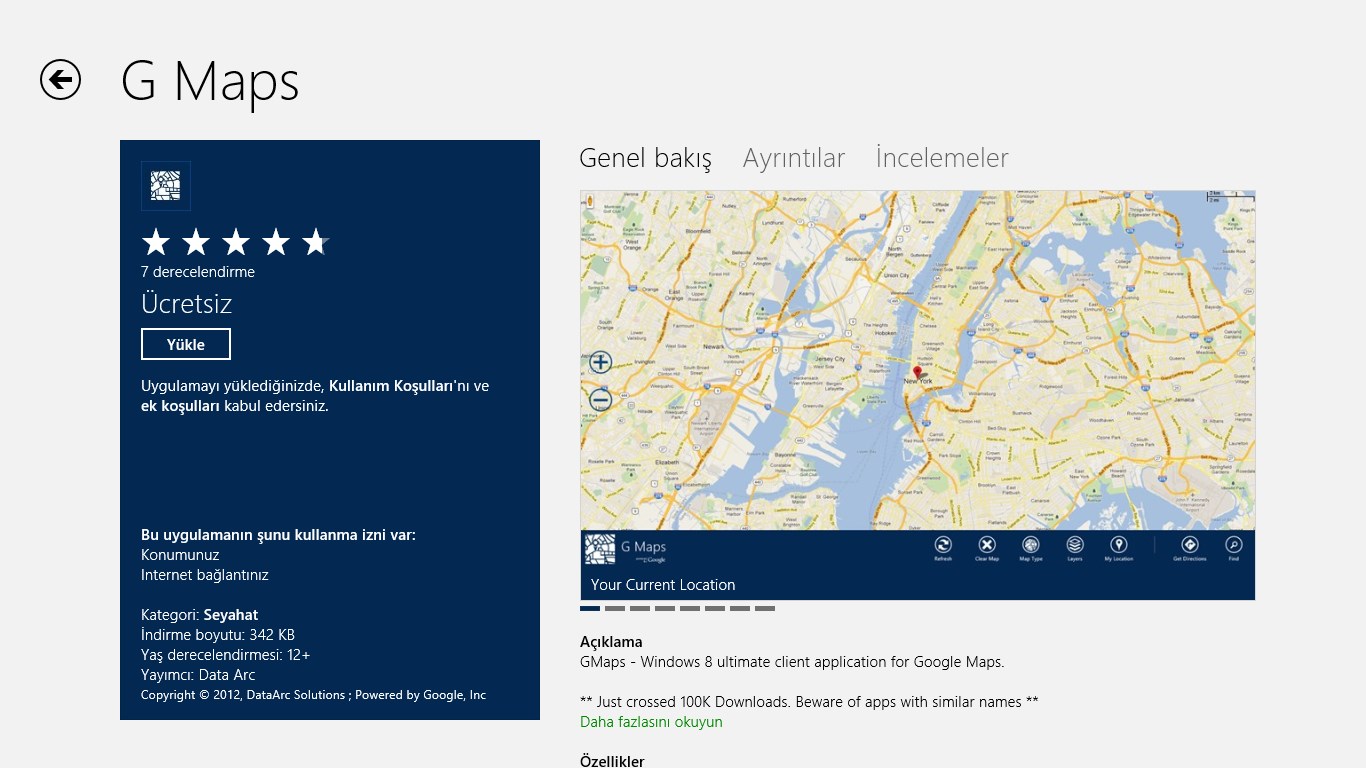Click the Find magnifier icon in the screenshot
The height and width of the screenshot is (768, 1366).
click(1234, 545)
